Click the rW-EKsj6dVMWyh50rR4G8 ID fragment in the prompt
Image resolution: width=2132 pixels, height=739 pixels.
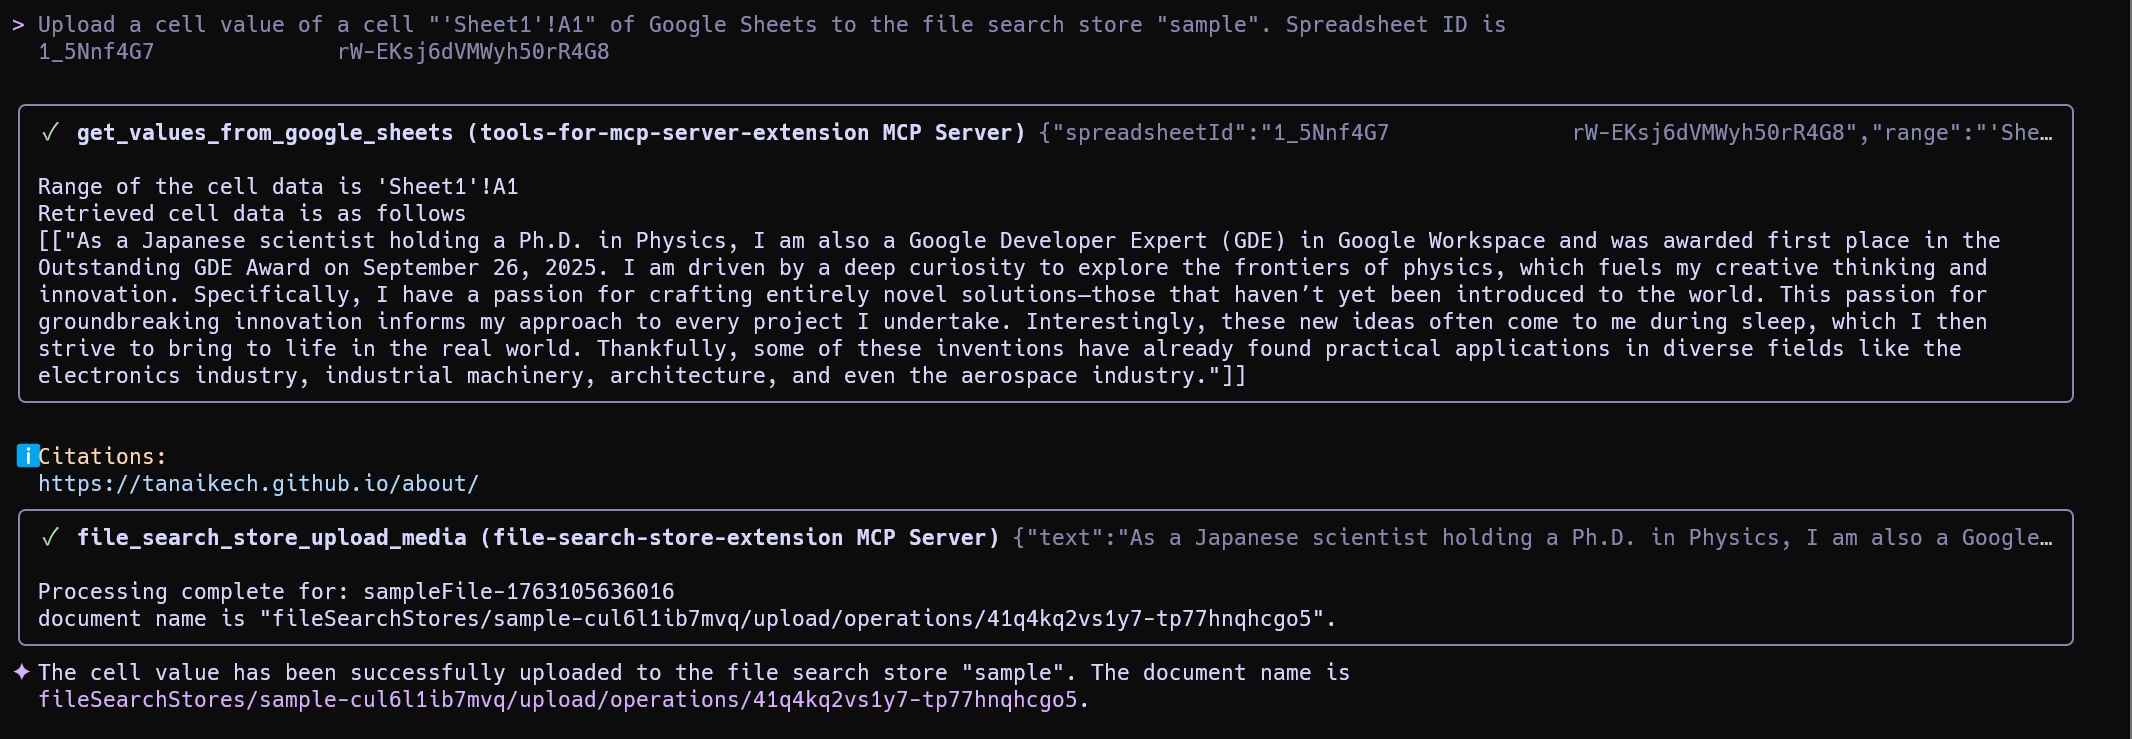473,52
